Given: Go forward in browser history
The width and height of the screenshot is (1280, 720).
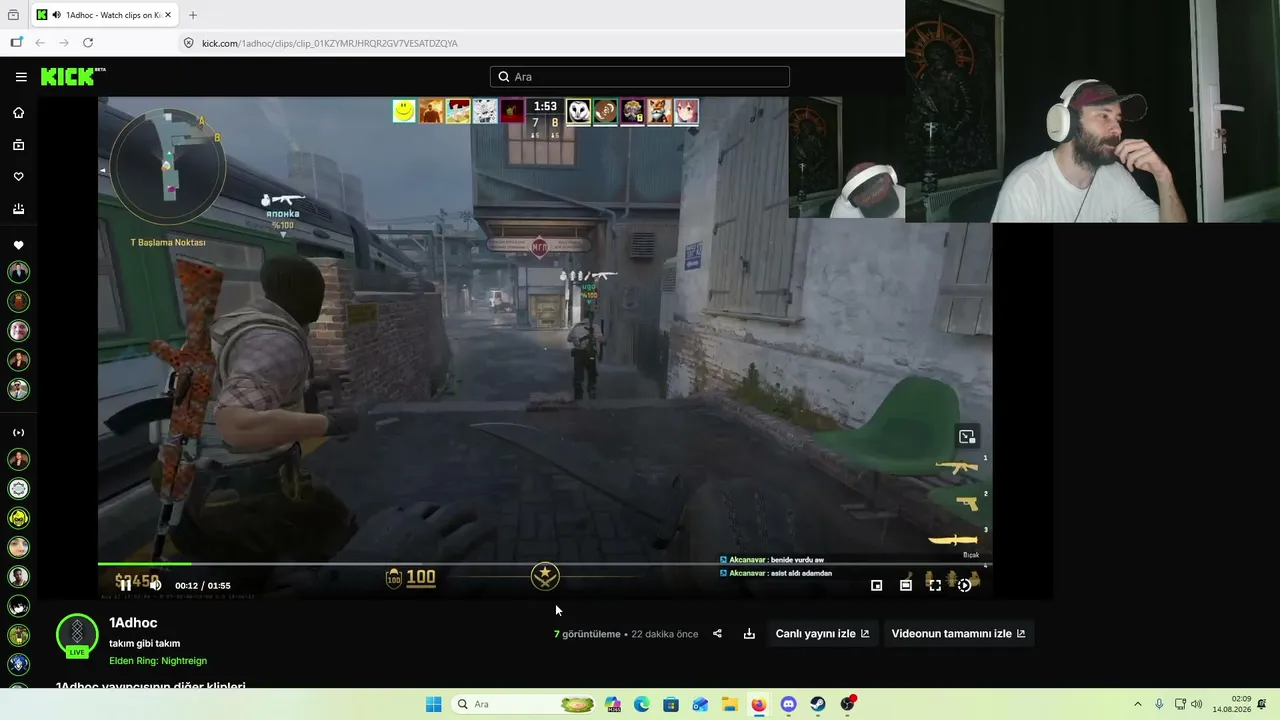Looking at the screenshot, I should (64, 43).
